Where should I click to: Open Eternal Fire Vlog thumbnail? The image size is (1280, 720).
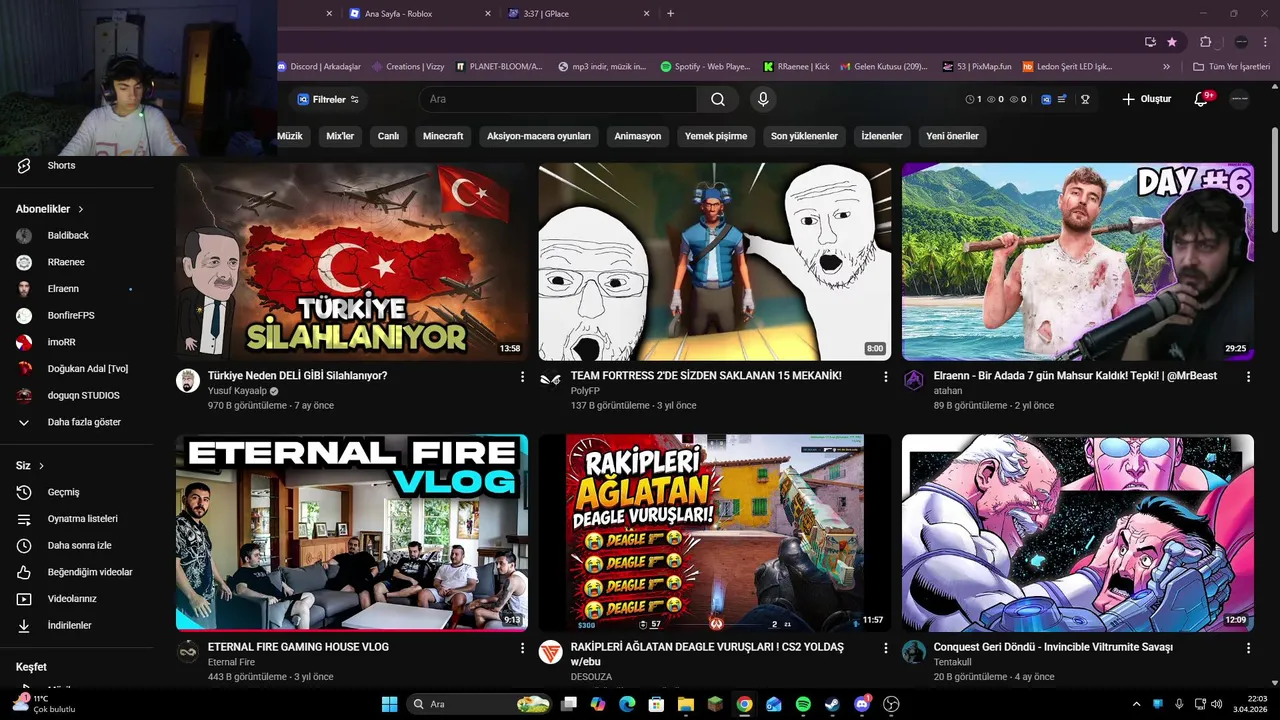(x=352, y=532)
